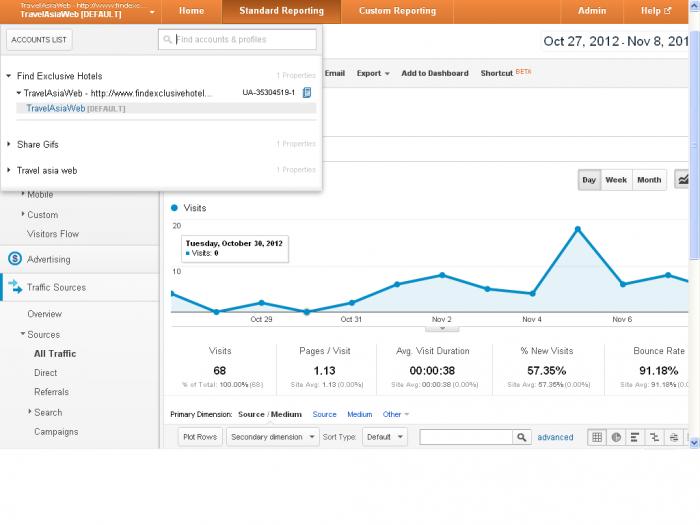Viewport: 700px width, 525px height.
Task: Click the Shortcut BETA button
Action: (x=505, y=73)
